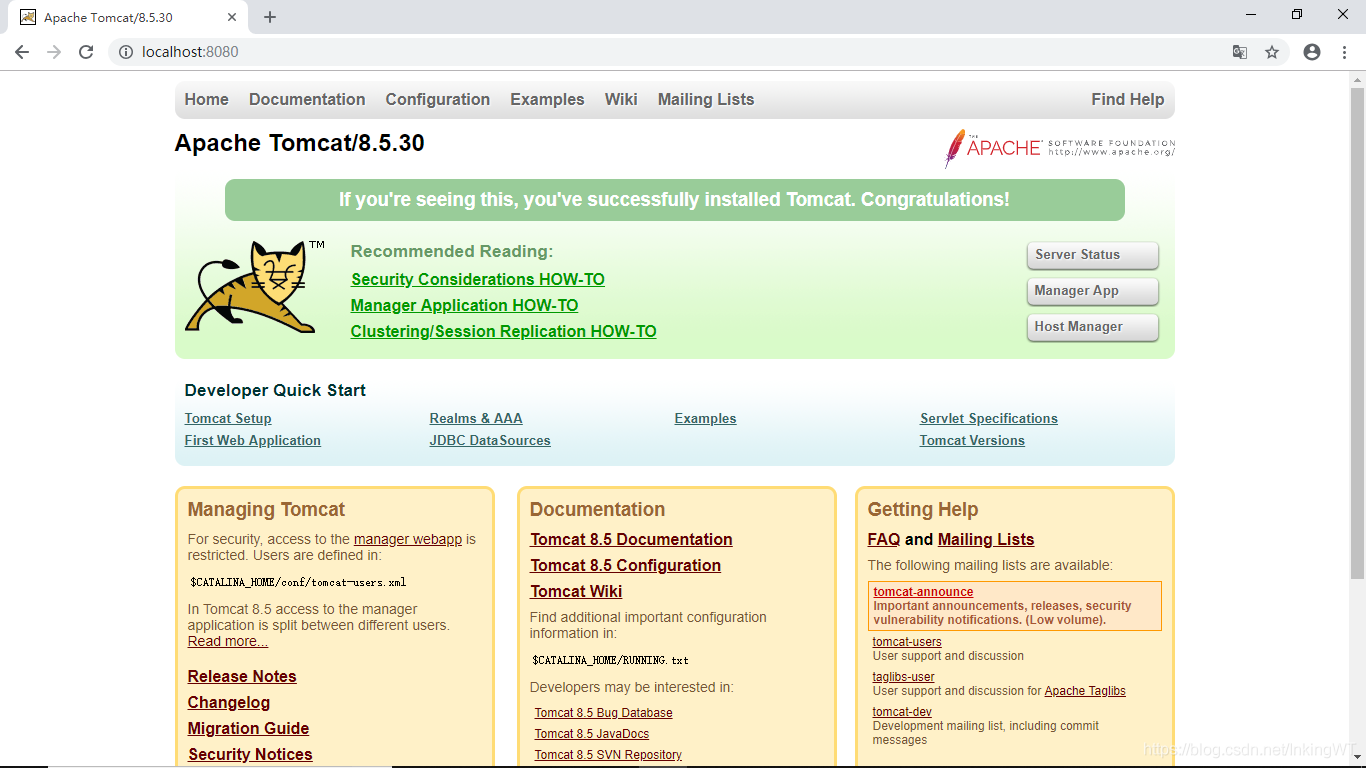The image size is (1366, 768).
Task: Click the Tomcat cat logo image
Action: pos(255,286)
